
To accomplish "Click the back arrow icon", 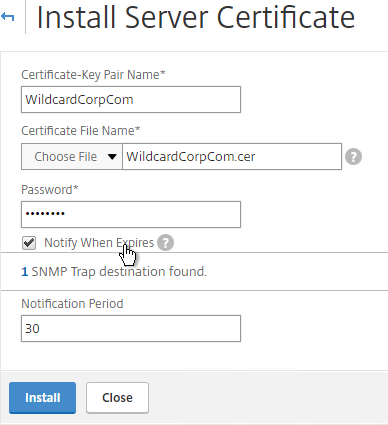I will [7, 17].
